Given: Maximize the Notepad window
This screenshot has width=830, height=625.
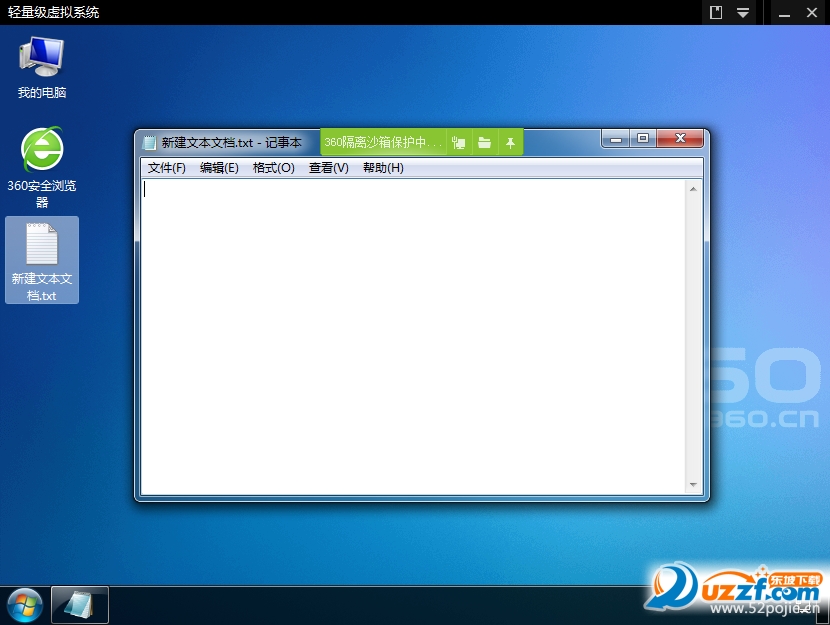Looking at the screenshot, I should (x=643, y=139).
